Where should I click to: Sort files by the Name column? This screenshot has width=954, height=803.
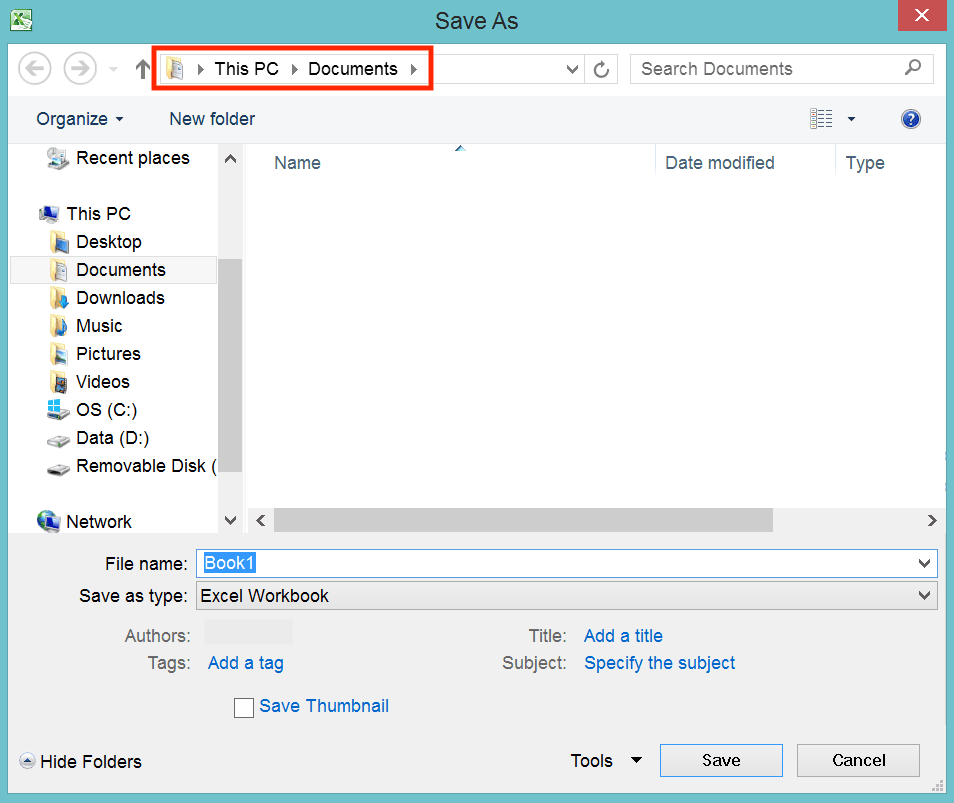pos(298,163)
